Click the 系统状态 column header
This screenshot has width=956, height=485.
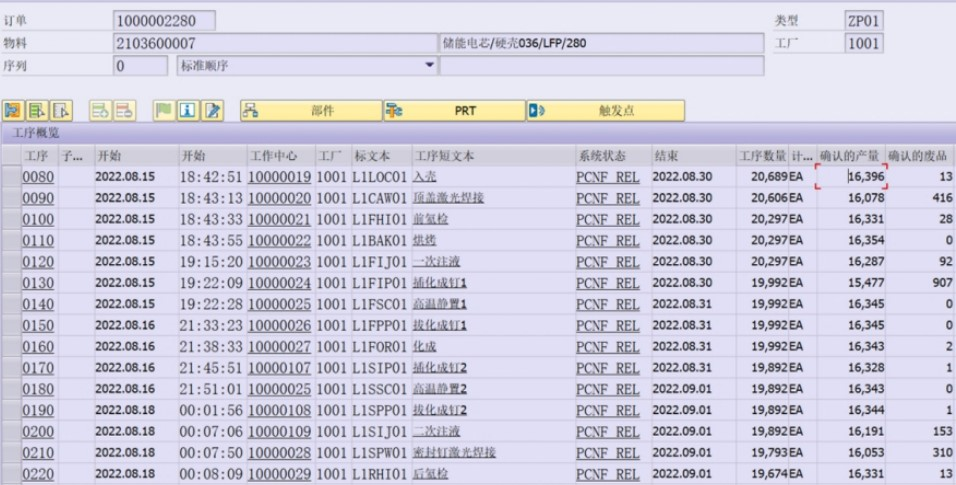602,156
